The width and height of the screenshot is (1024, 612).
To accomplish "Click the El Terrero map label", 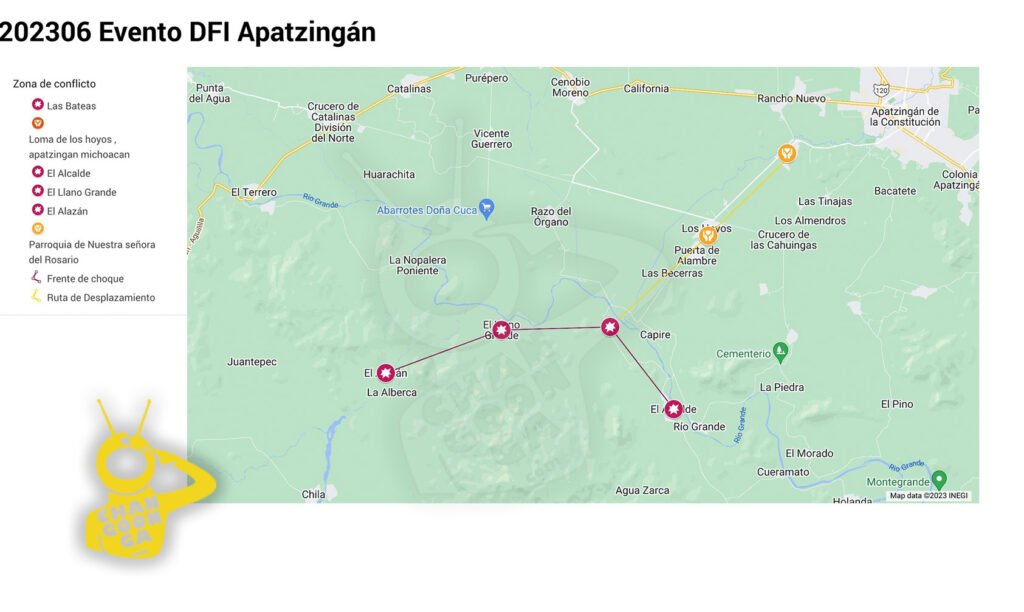I will [x=254, y=192].
